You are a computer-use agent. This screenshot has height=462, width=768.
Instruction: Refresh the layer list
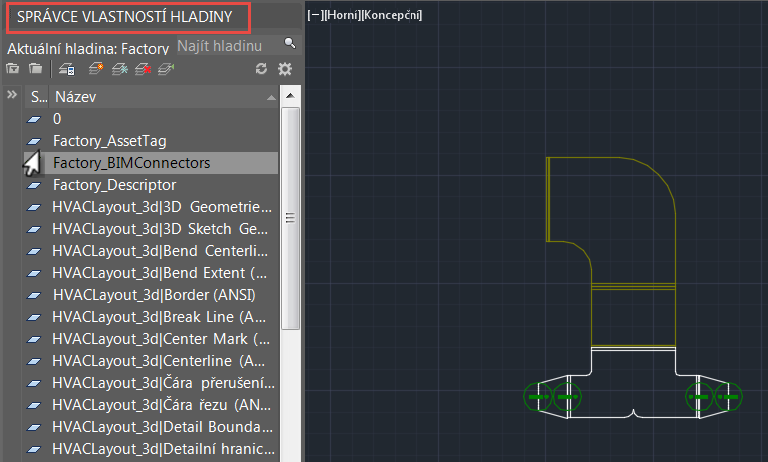[261, 69]
